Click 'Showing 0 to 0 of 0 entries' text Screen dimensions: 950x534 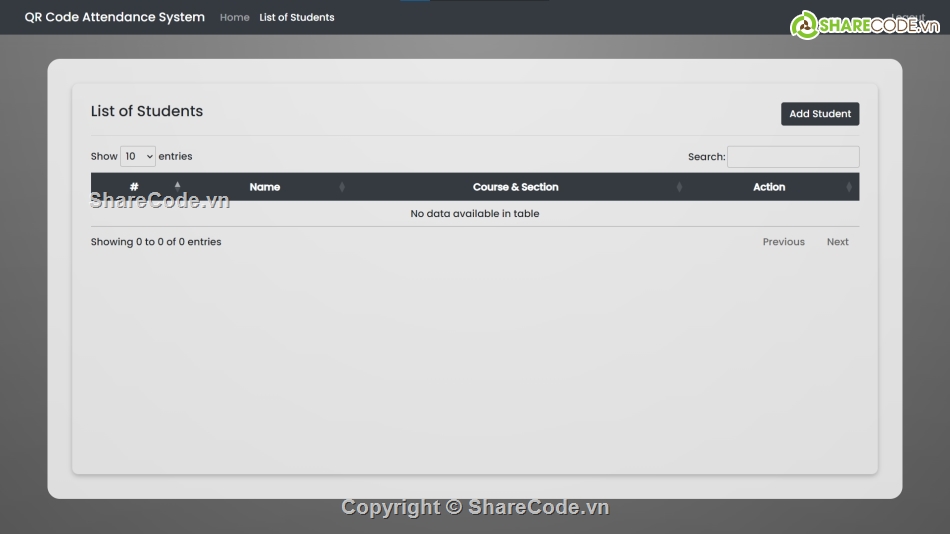point(156,242)
